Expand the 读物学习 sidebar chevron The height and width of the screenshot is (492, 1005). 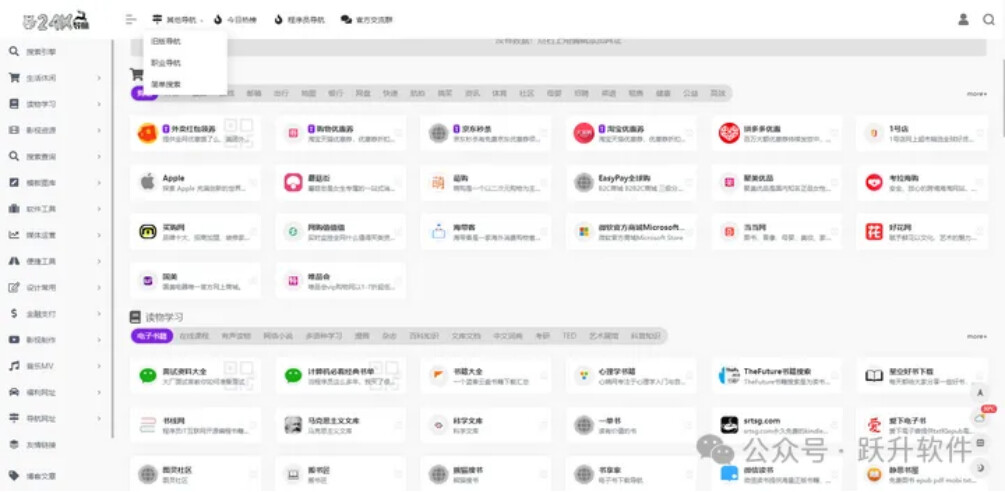coord(99,104)
